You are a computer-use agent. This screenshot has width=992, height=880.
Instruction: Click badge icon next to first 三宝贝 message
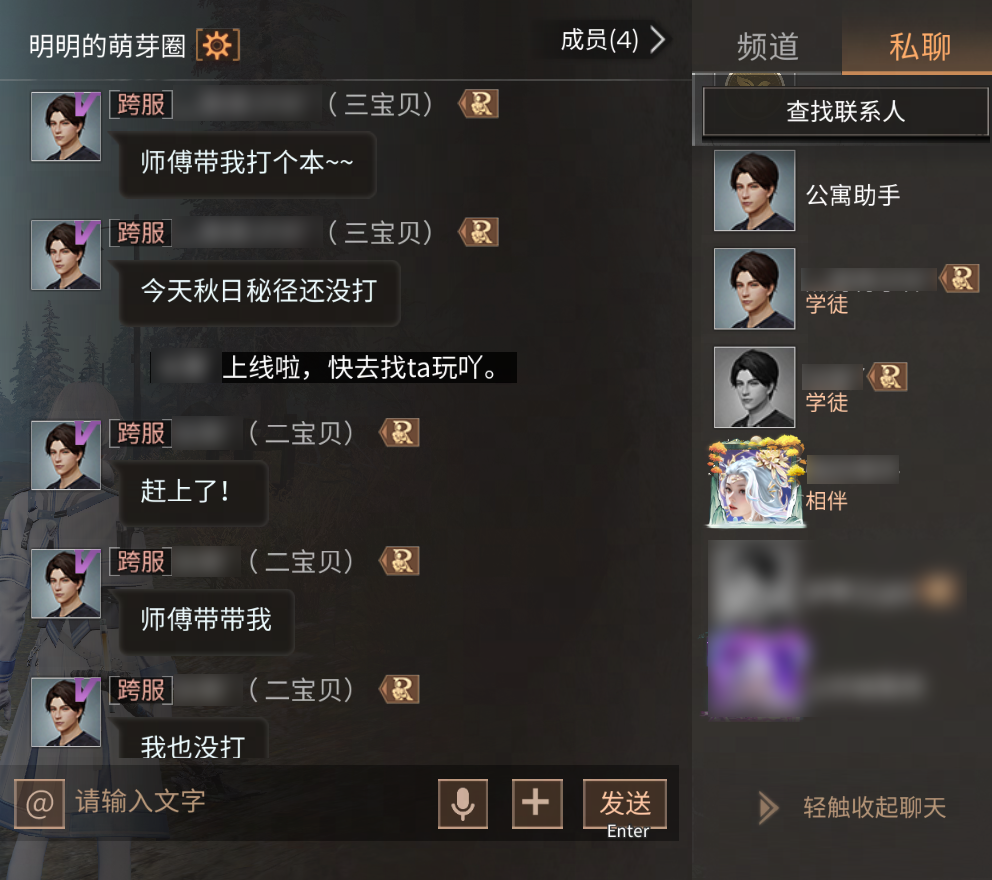(x=479, y=104)
